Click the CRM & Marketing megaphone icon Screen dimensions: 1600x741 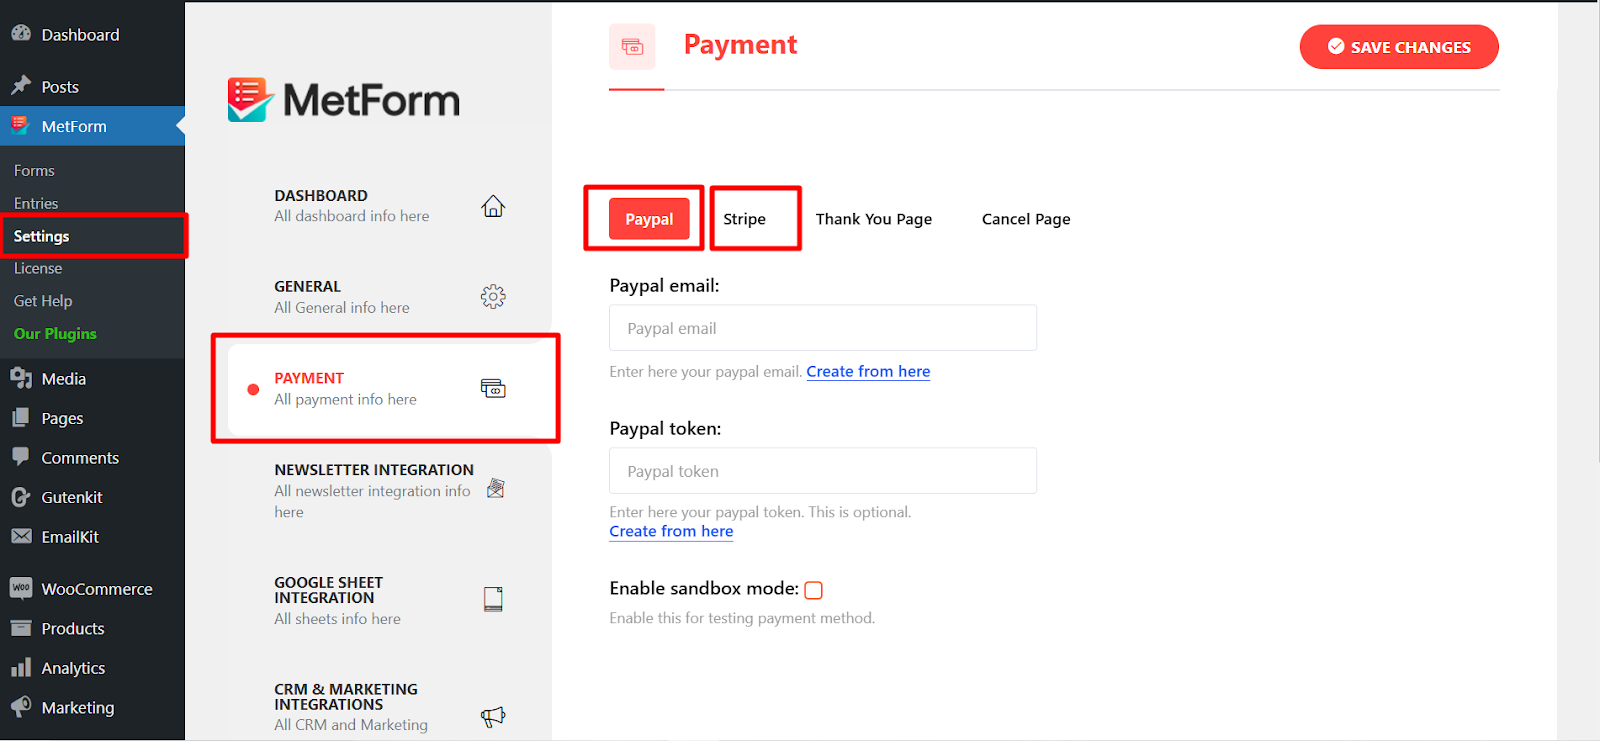pos(493,716)
